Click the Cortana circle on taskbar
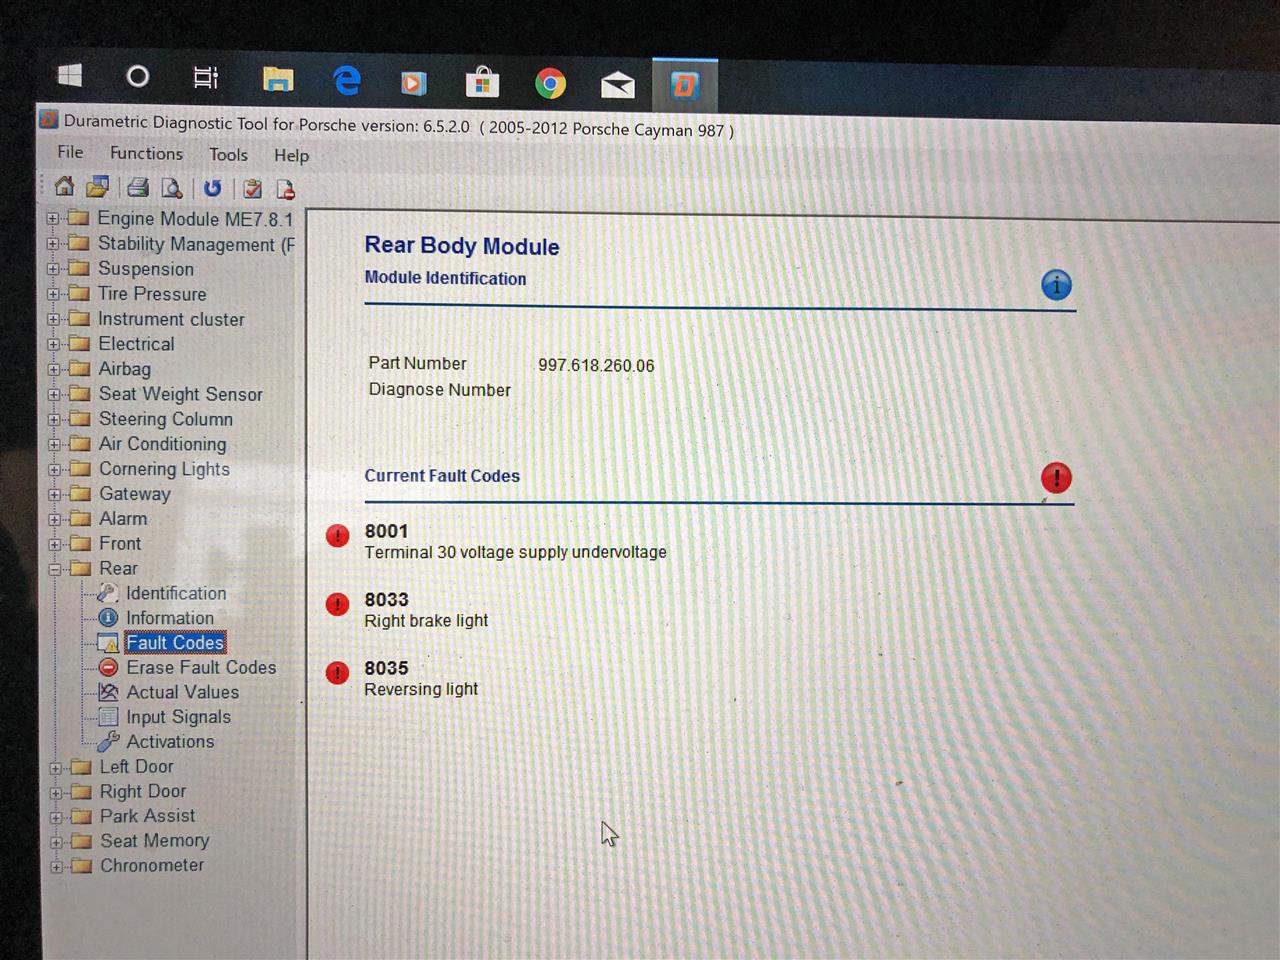 coord(138,77)
